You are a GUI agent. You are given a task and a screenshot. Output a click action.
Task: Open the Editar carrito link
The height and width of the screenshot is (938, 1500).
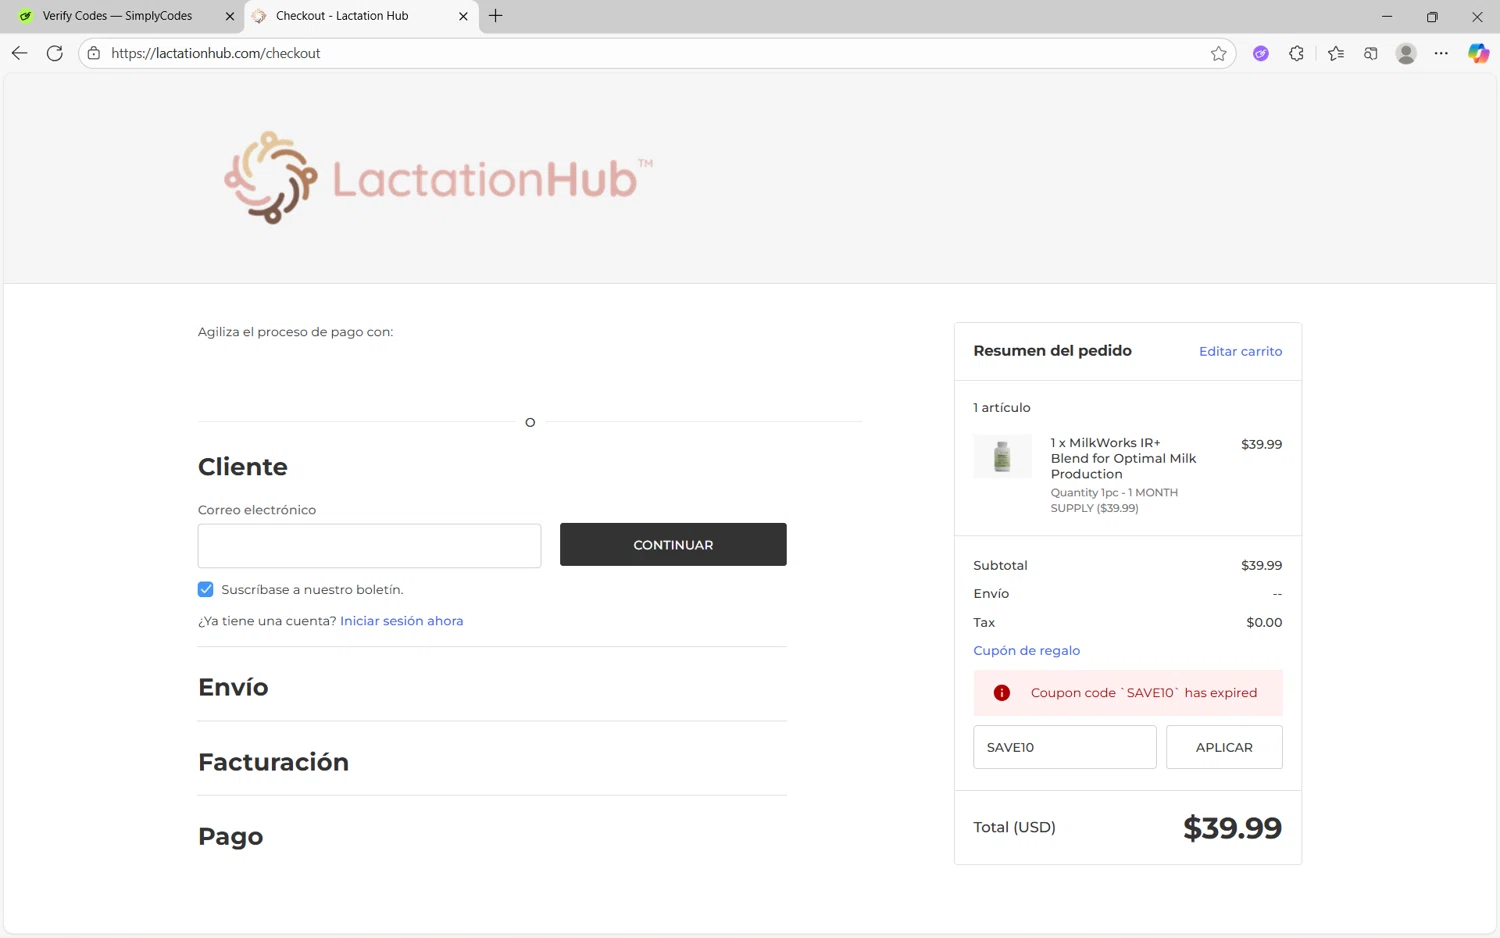click(1240, 352)
